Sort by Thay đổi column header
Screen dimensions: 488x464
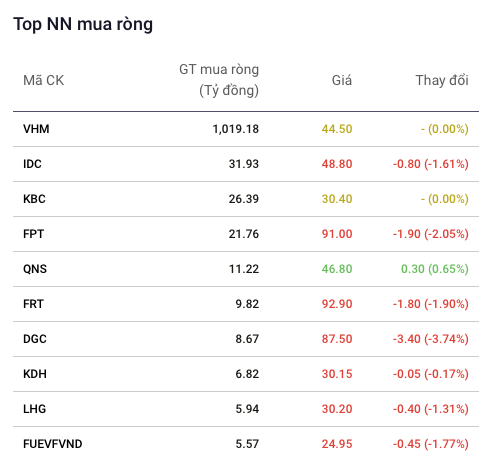442,80
